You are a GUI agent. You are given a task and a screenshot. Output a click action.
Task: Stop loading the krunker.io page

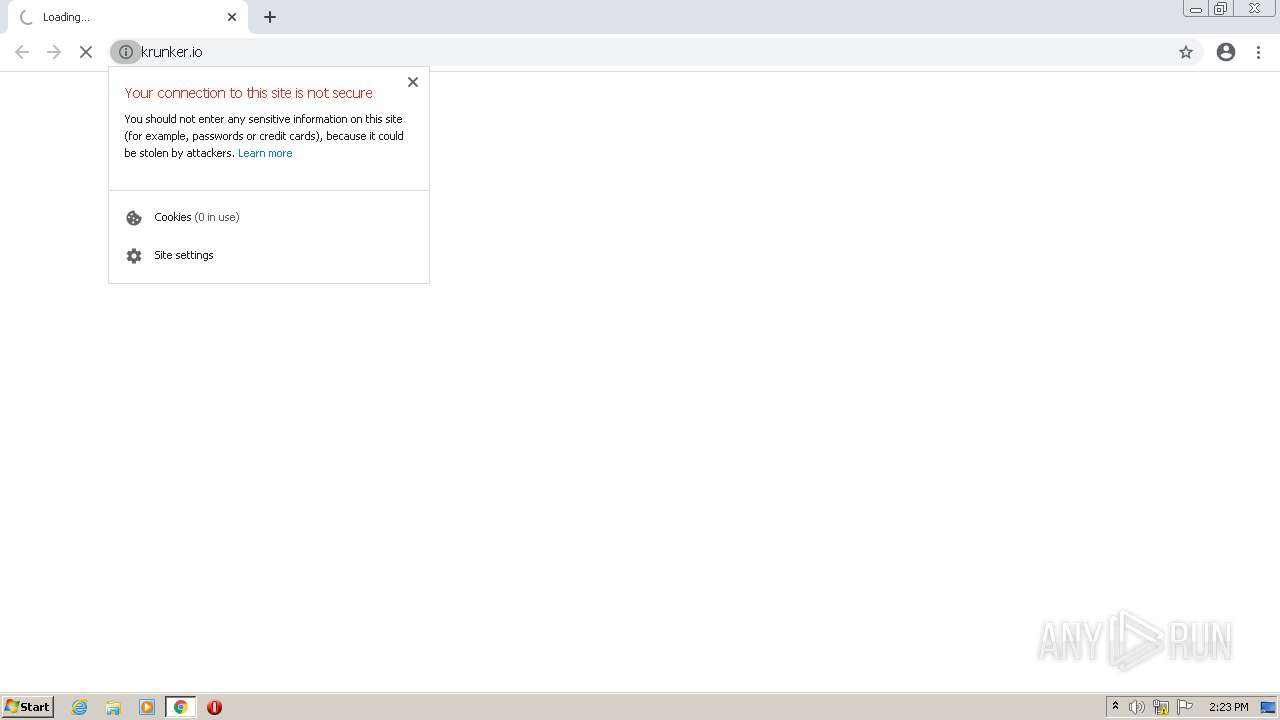pos(86,52)
